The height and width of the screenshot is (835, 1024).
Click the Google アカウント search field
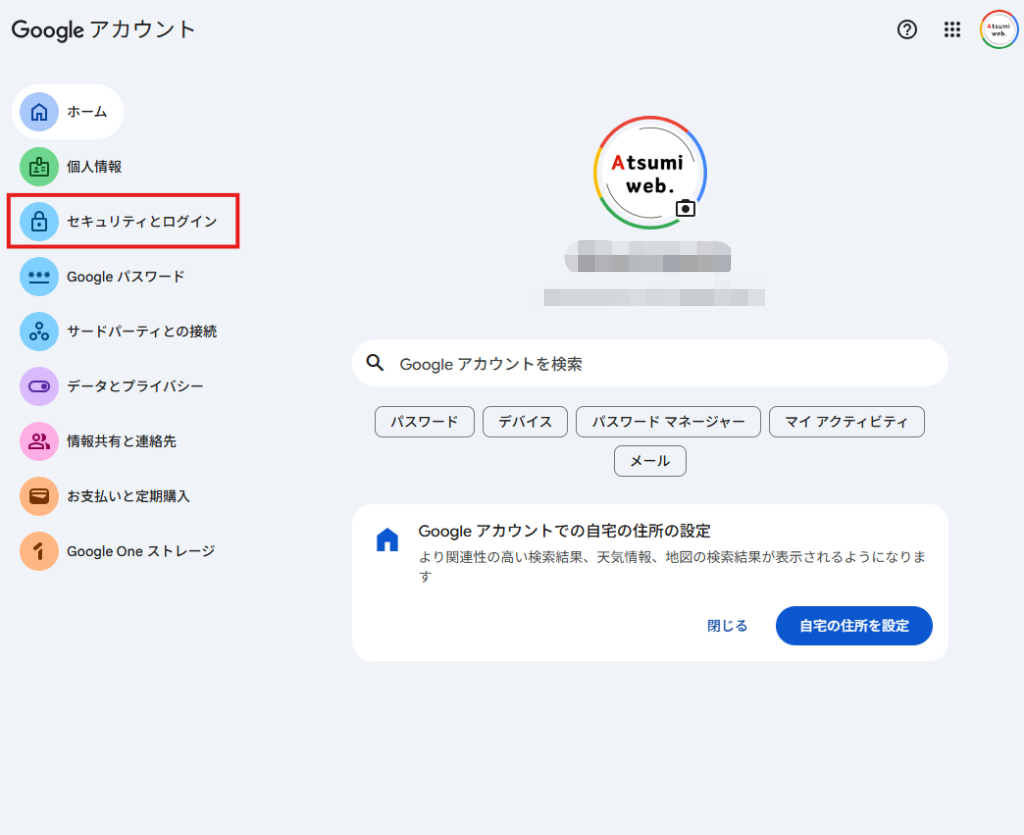pyautogui.click(x=650, y=363)
